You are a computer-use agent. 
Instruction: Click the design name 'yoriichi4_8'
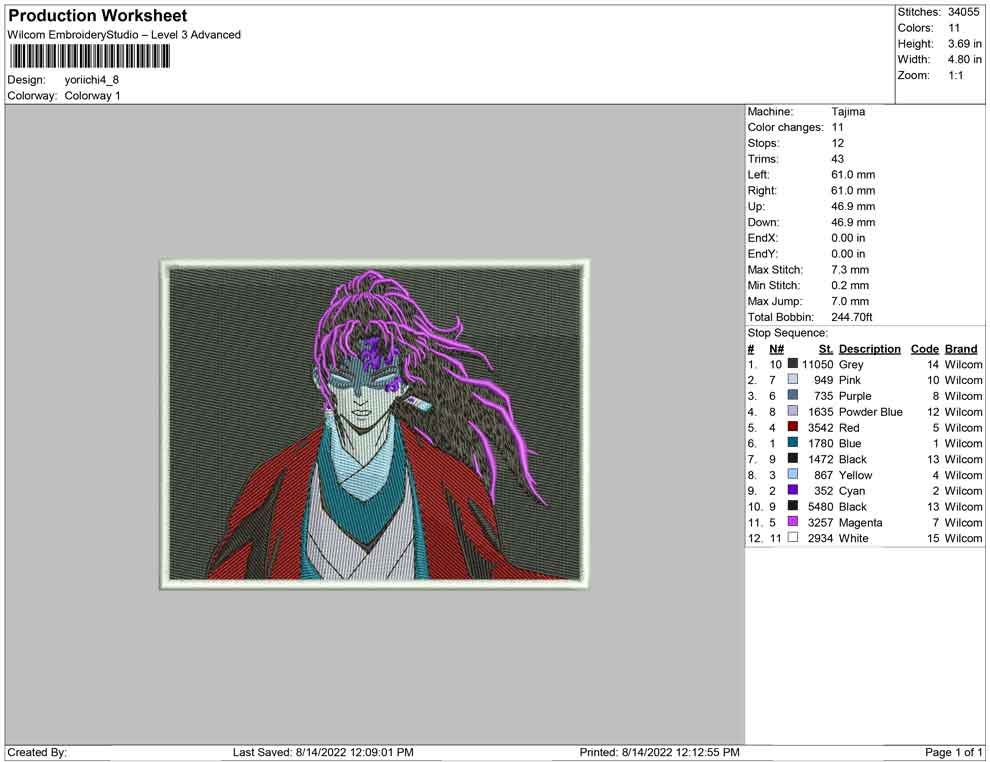(x=92, y=80)
